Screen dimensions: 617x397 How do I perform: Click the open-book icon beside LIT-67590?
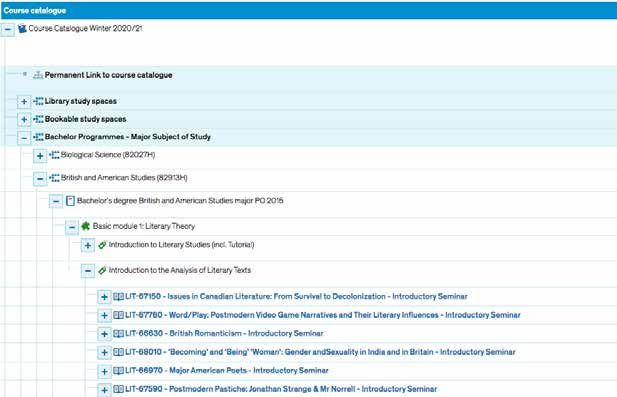(118, 389)
